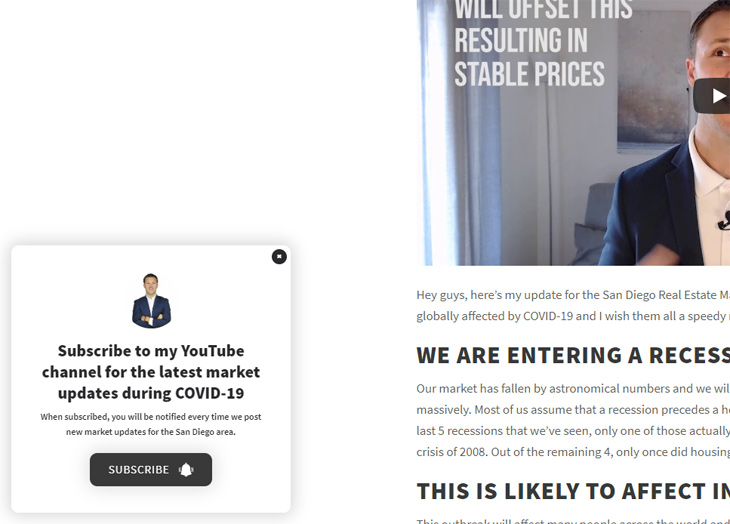730x524 pixels.
Task: Click the "WILL OFFSET THIS" caption in the video
Action: (x=543, y=10)
